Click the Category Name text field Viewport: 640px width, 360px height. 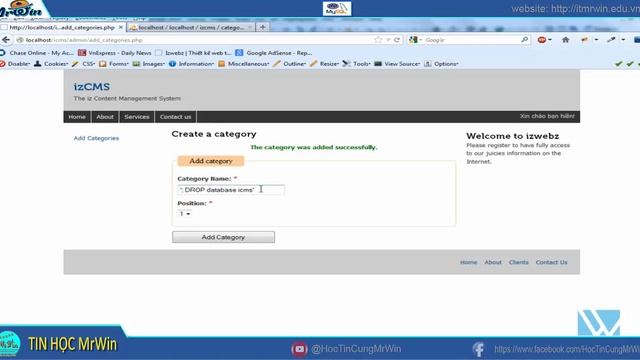[x=231, y=190]
